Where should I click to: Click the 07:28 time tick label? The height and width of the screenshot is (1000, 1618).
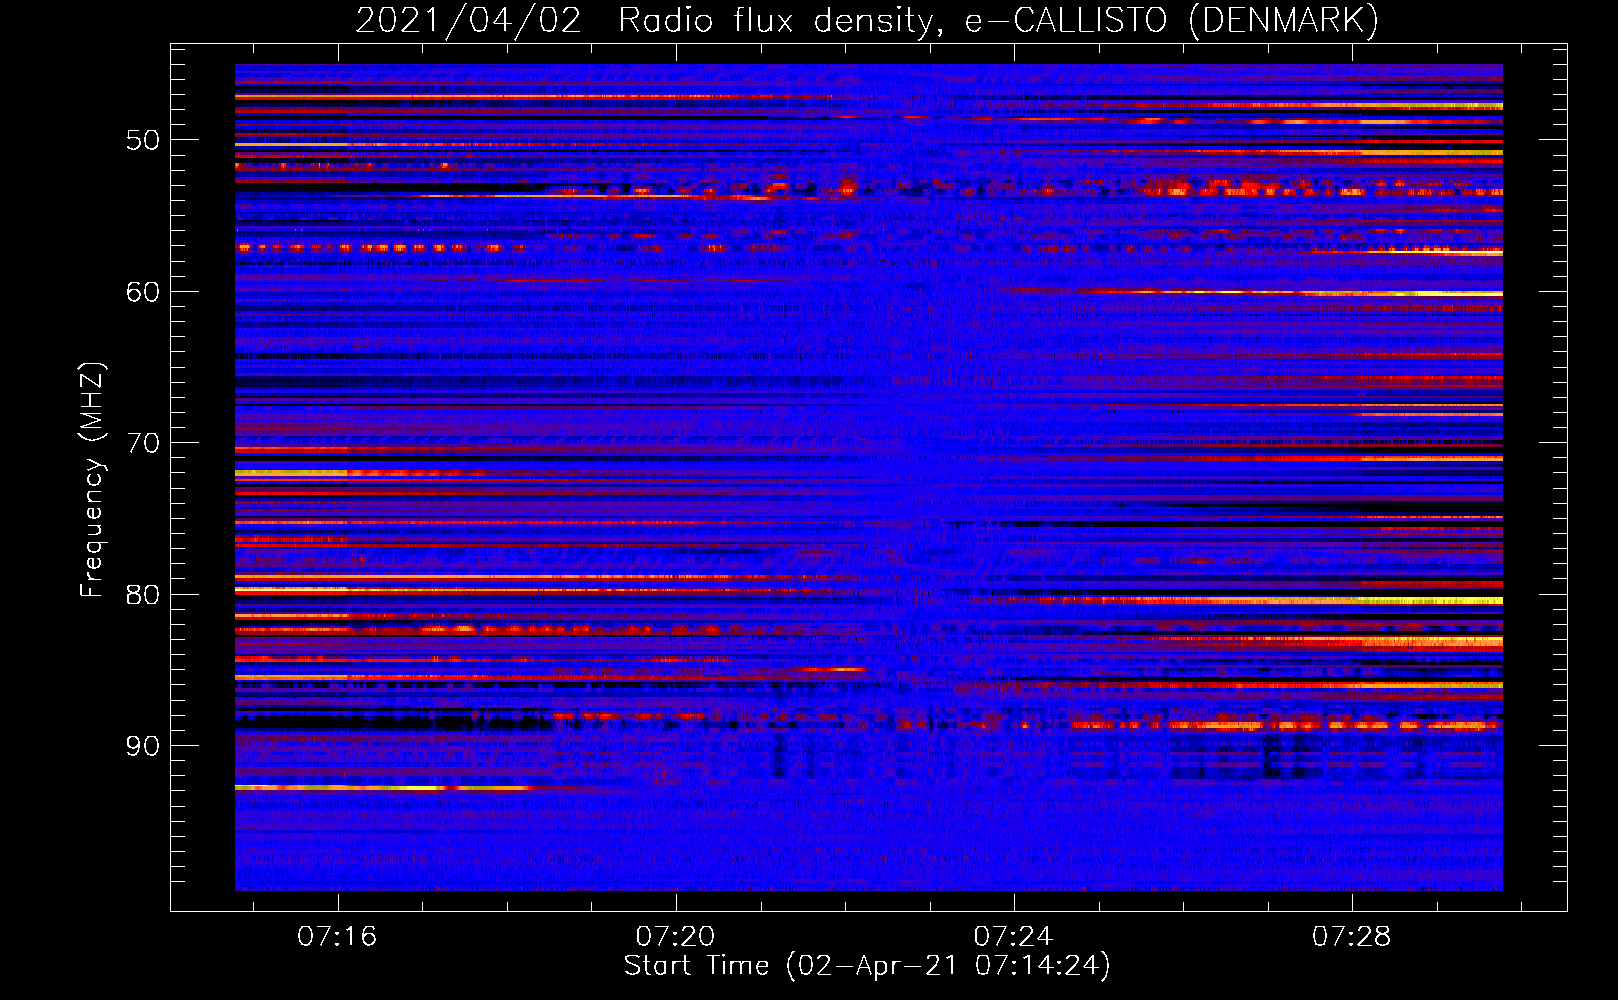click(x=1352, y=936)
